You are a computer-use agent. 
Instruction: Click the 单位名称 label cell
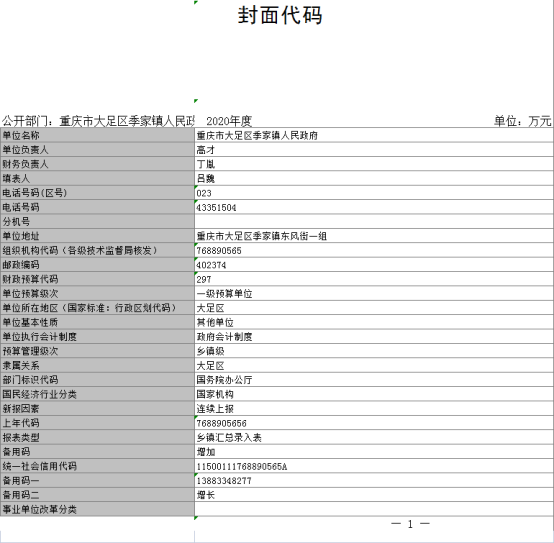pos(98,135)
